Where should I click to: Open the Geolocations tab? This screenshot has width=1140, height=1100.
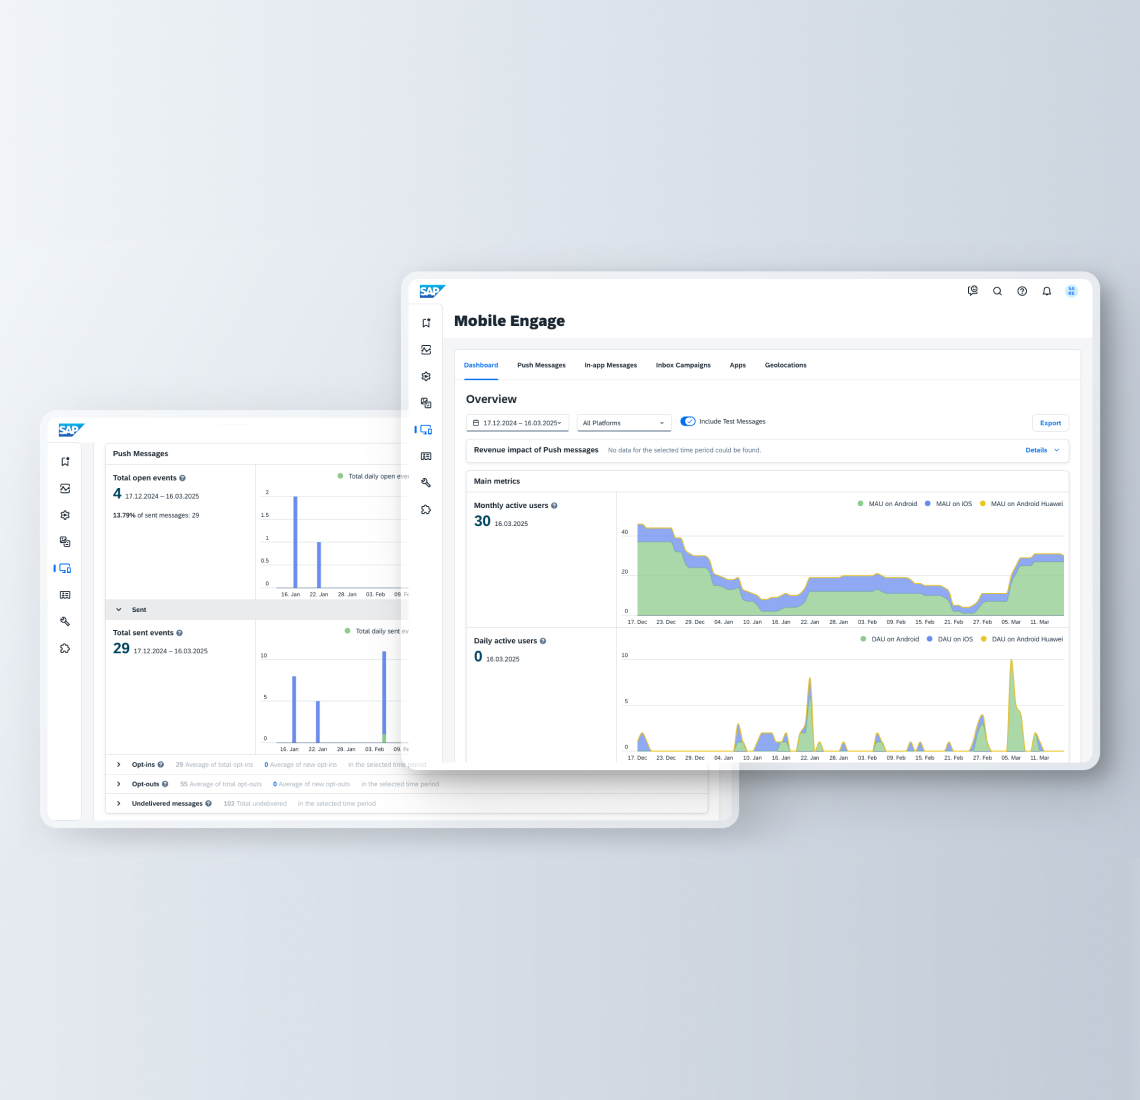(786, 365)
